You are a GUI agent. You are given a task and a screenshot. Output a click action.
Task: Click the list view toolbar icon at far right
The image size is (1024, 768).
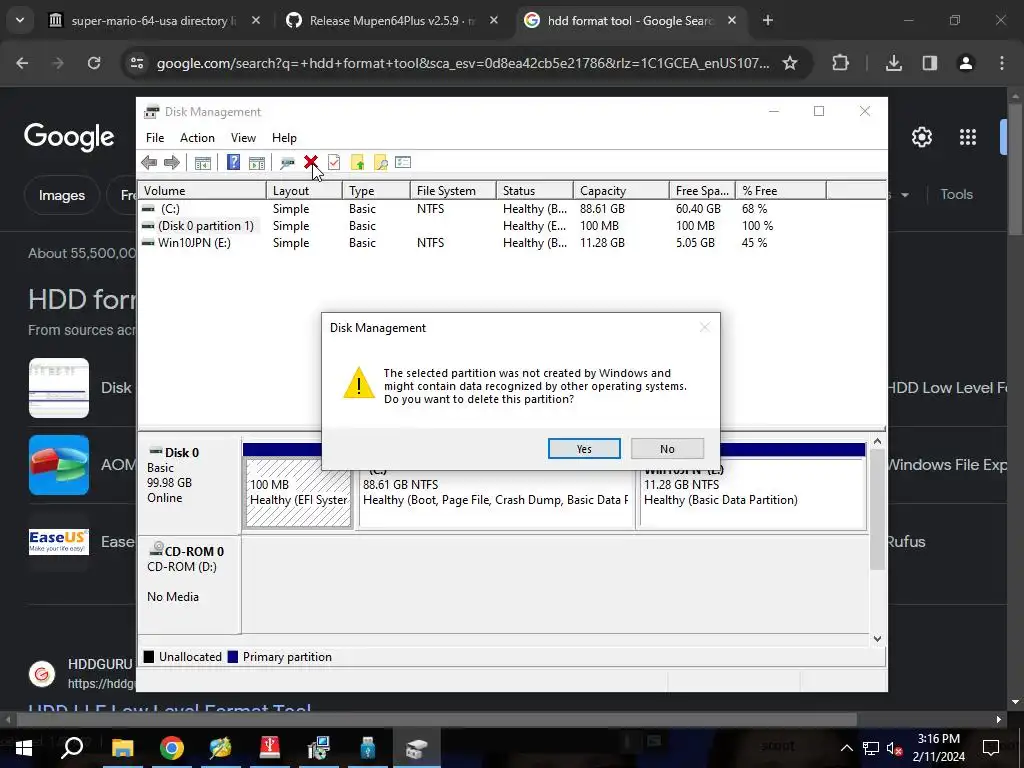coord(403,162)
